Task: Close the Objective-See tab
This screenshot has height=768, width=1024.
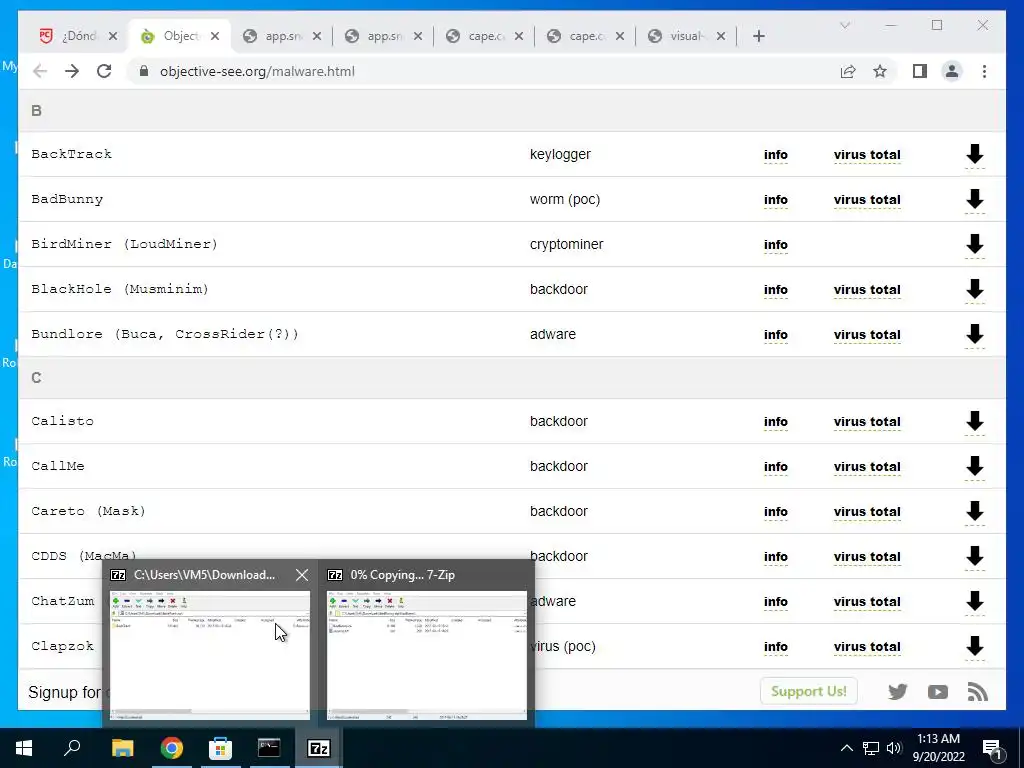Action: [215, 36]
